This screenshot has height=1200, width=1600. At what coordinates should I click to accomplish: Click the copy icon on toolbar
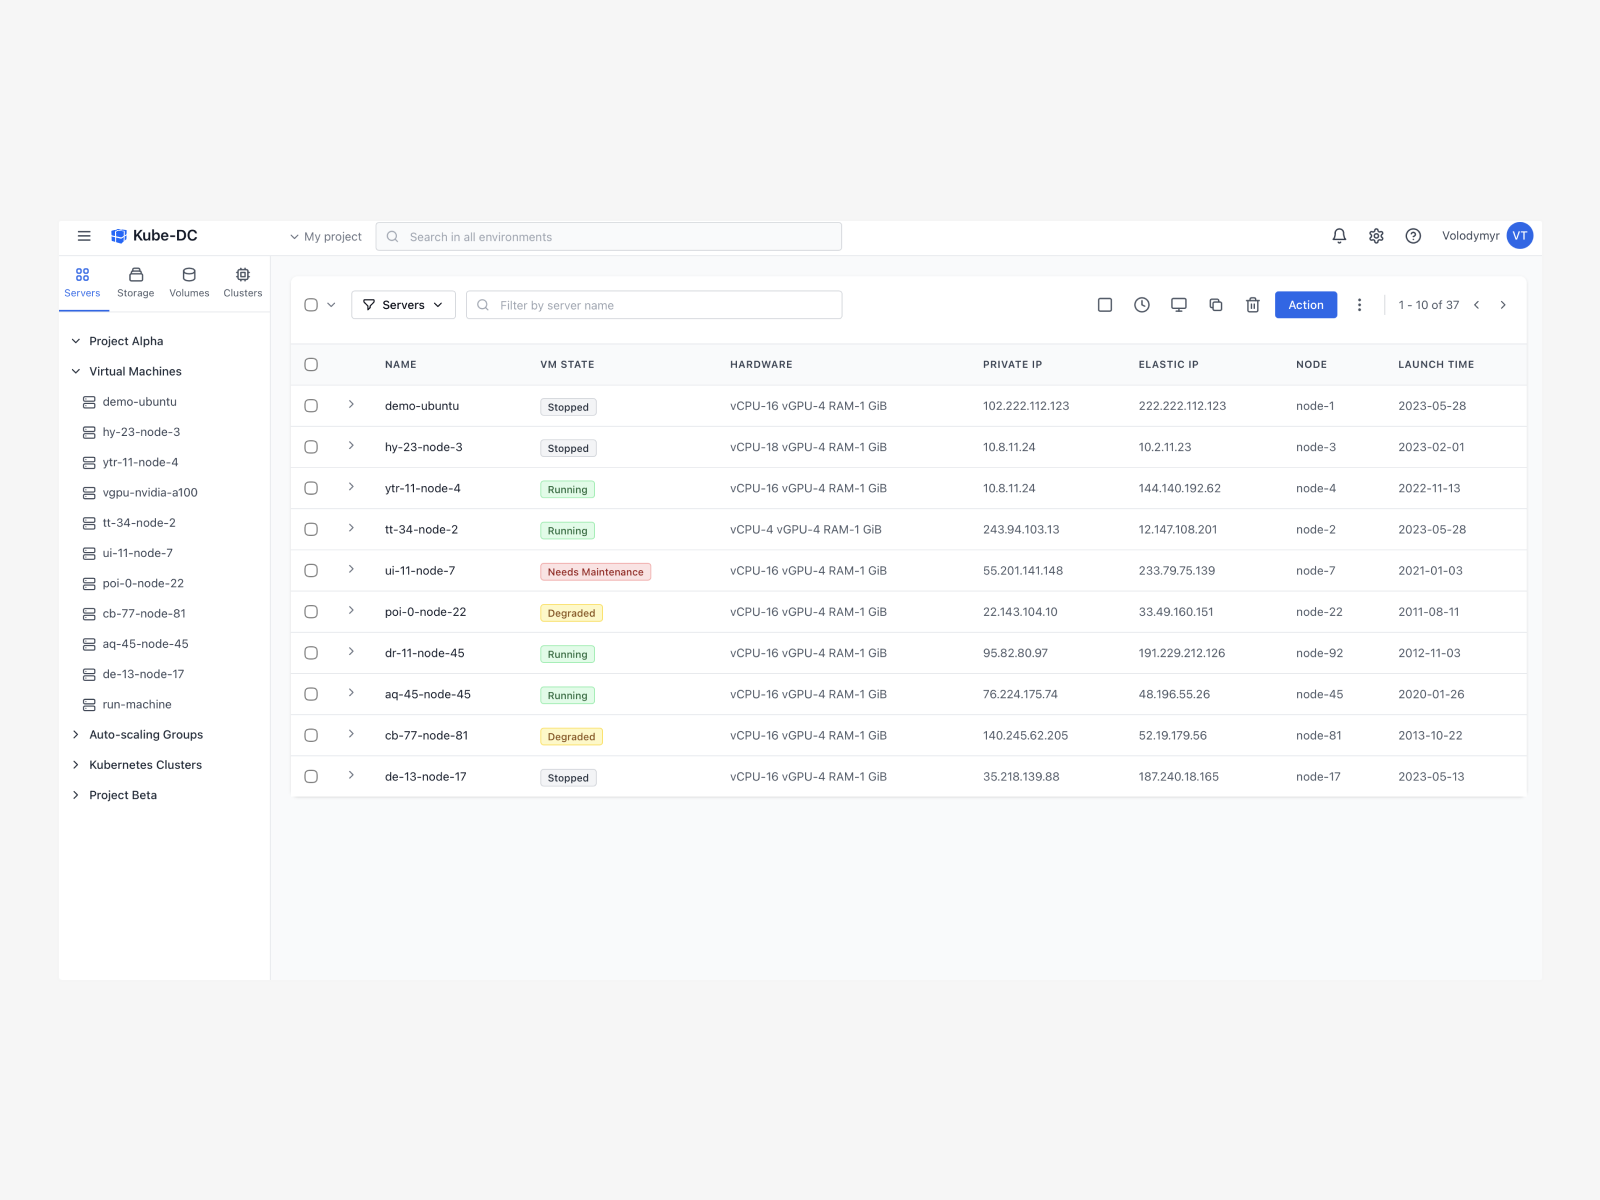click(1215, 304)
